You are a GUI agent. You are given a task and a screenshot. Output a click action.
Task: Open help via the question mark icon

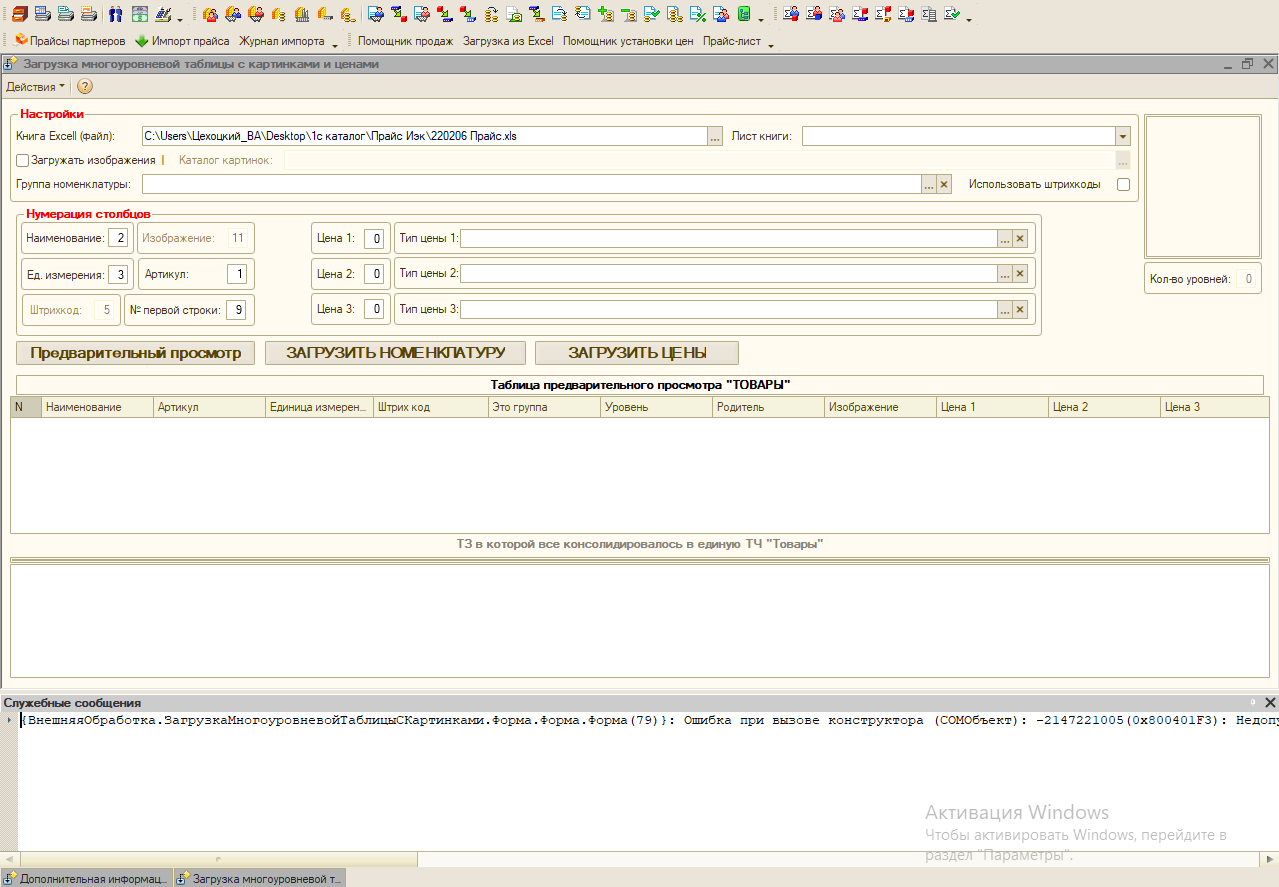click(85, 87)
